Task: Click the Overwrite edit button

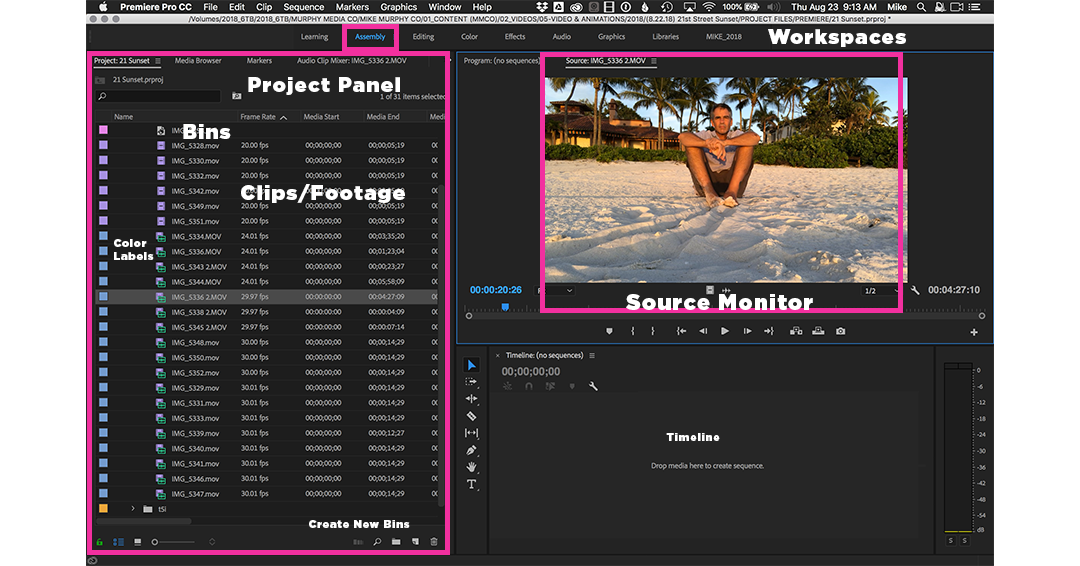Action: pyautogui.click(x=818, y=331)
